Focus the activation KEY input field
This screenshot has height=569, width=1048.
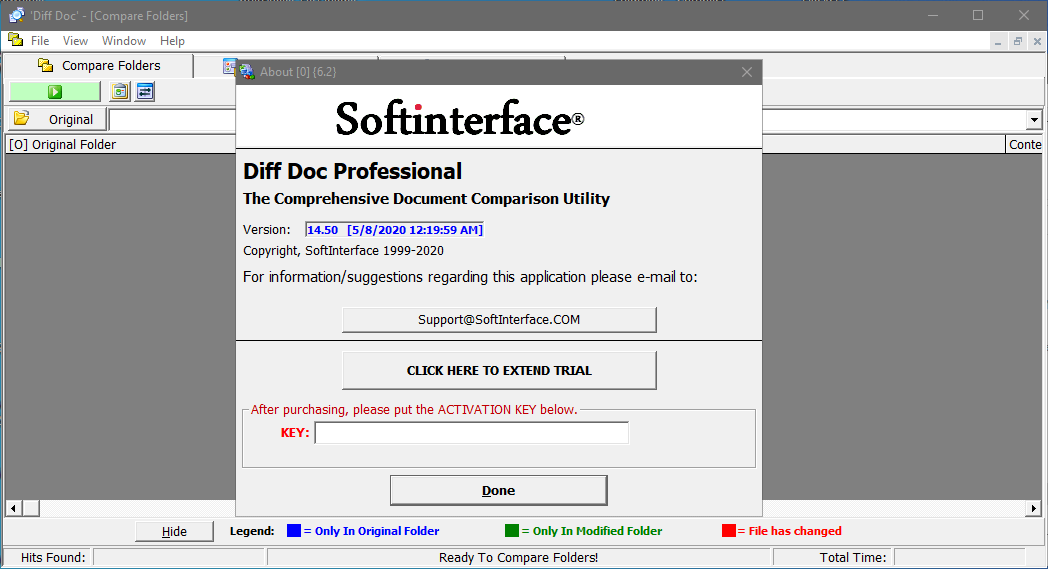tap(471, 433)
